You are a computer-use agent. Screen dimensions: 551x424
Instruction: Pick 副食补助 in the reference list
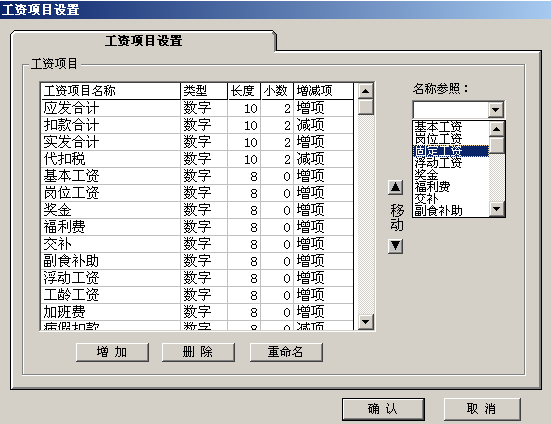(451, 210)
